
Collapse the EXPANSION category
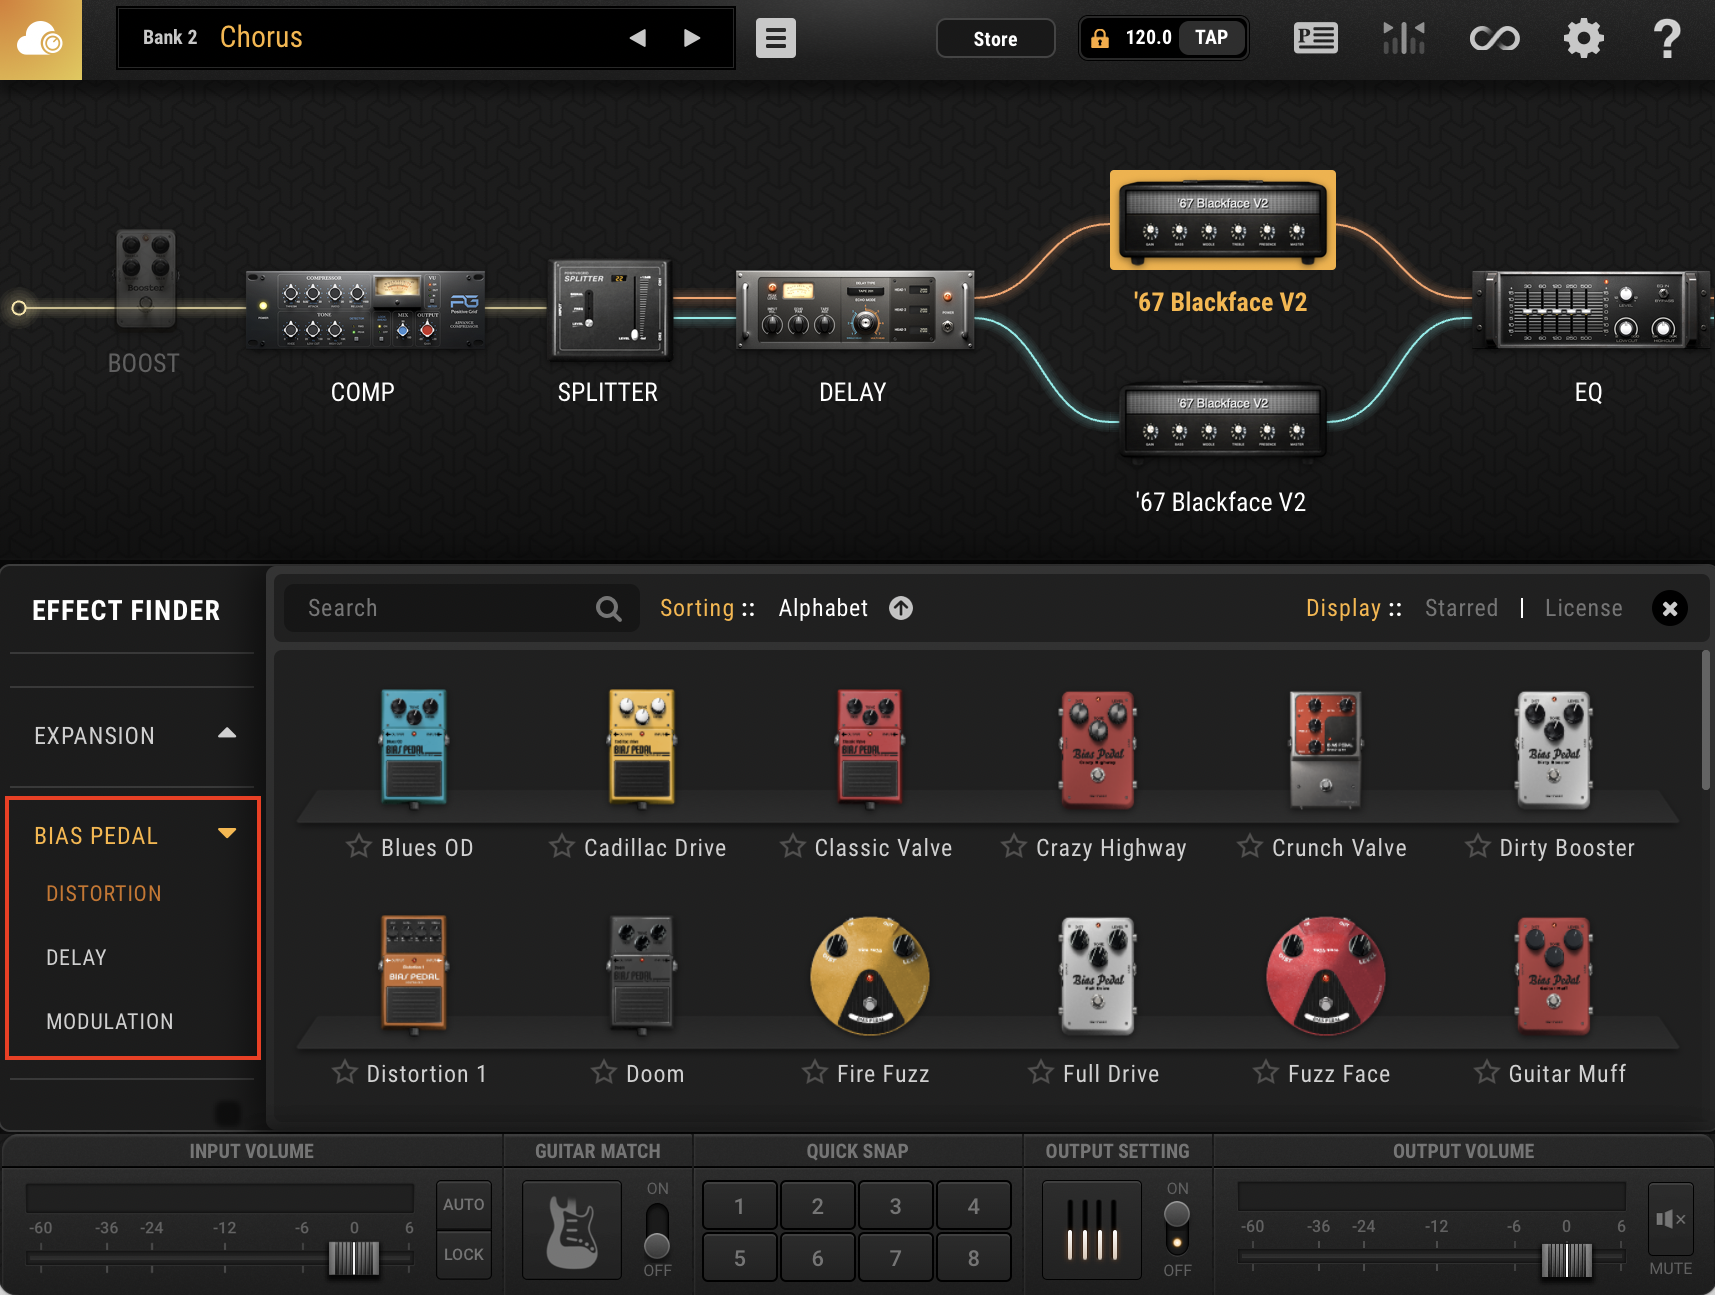click(227, 734)
